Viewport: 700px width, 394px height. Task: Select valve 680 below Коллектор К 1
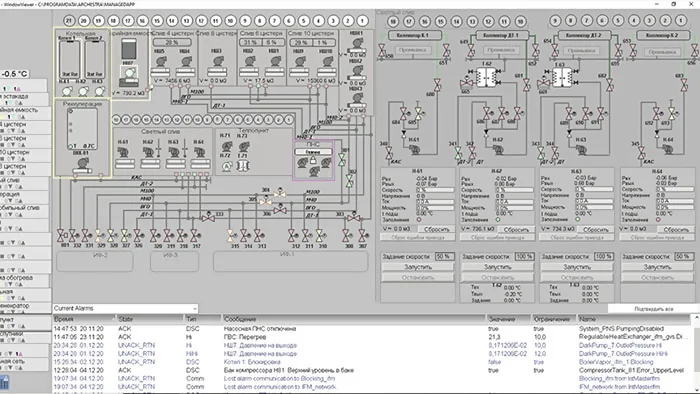click(438, 85)
